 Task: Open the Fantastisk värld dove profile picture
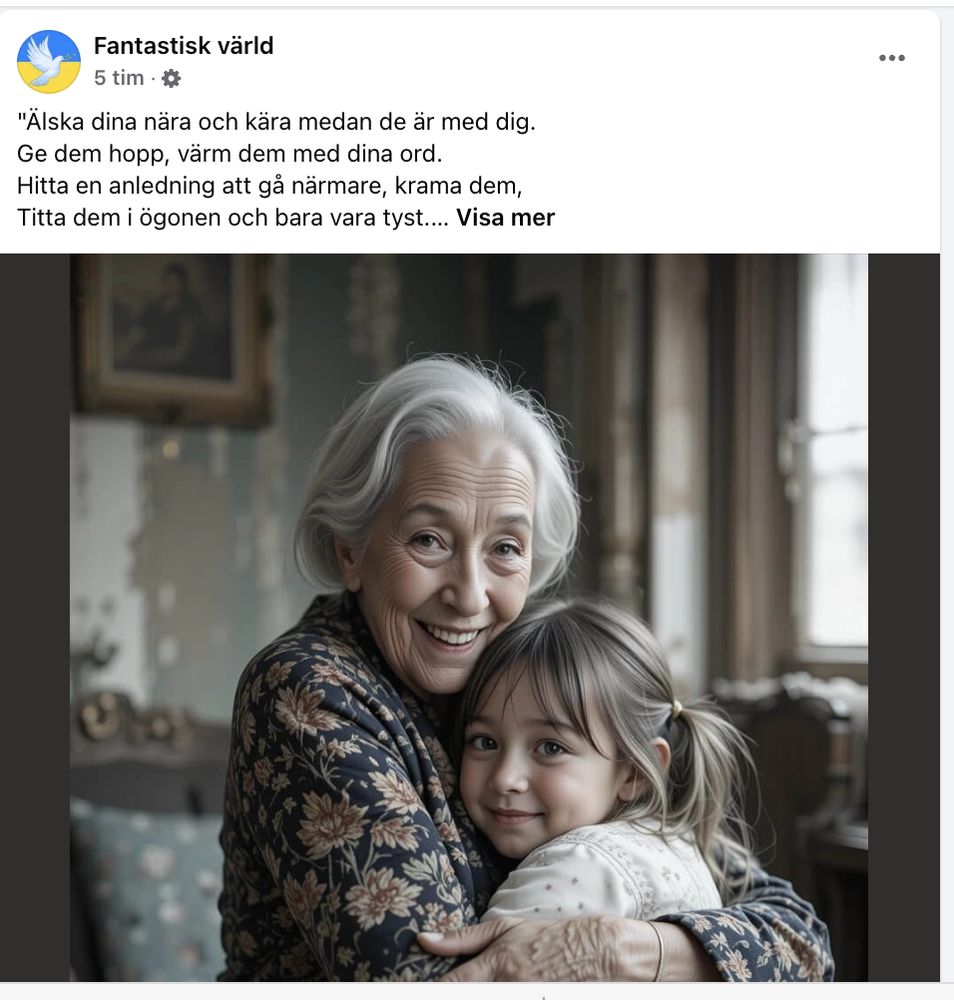(48, 62)
